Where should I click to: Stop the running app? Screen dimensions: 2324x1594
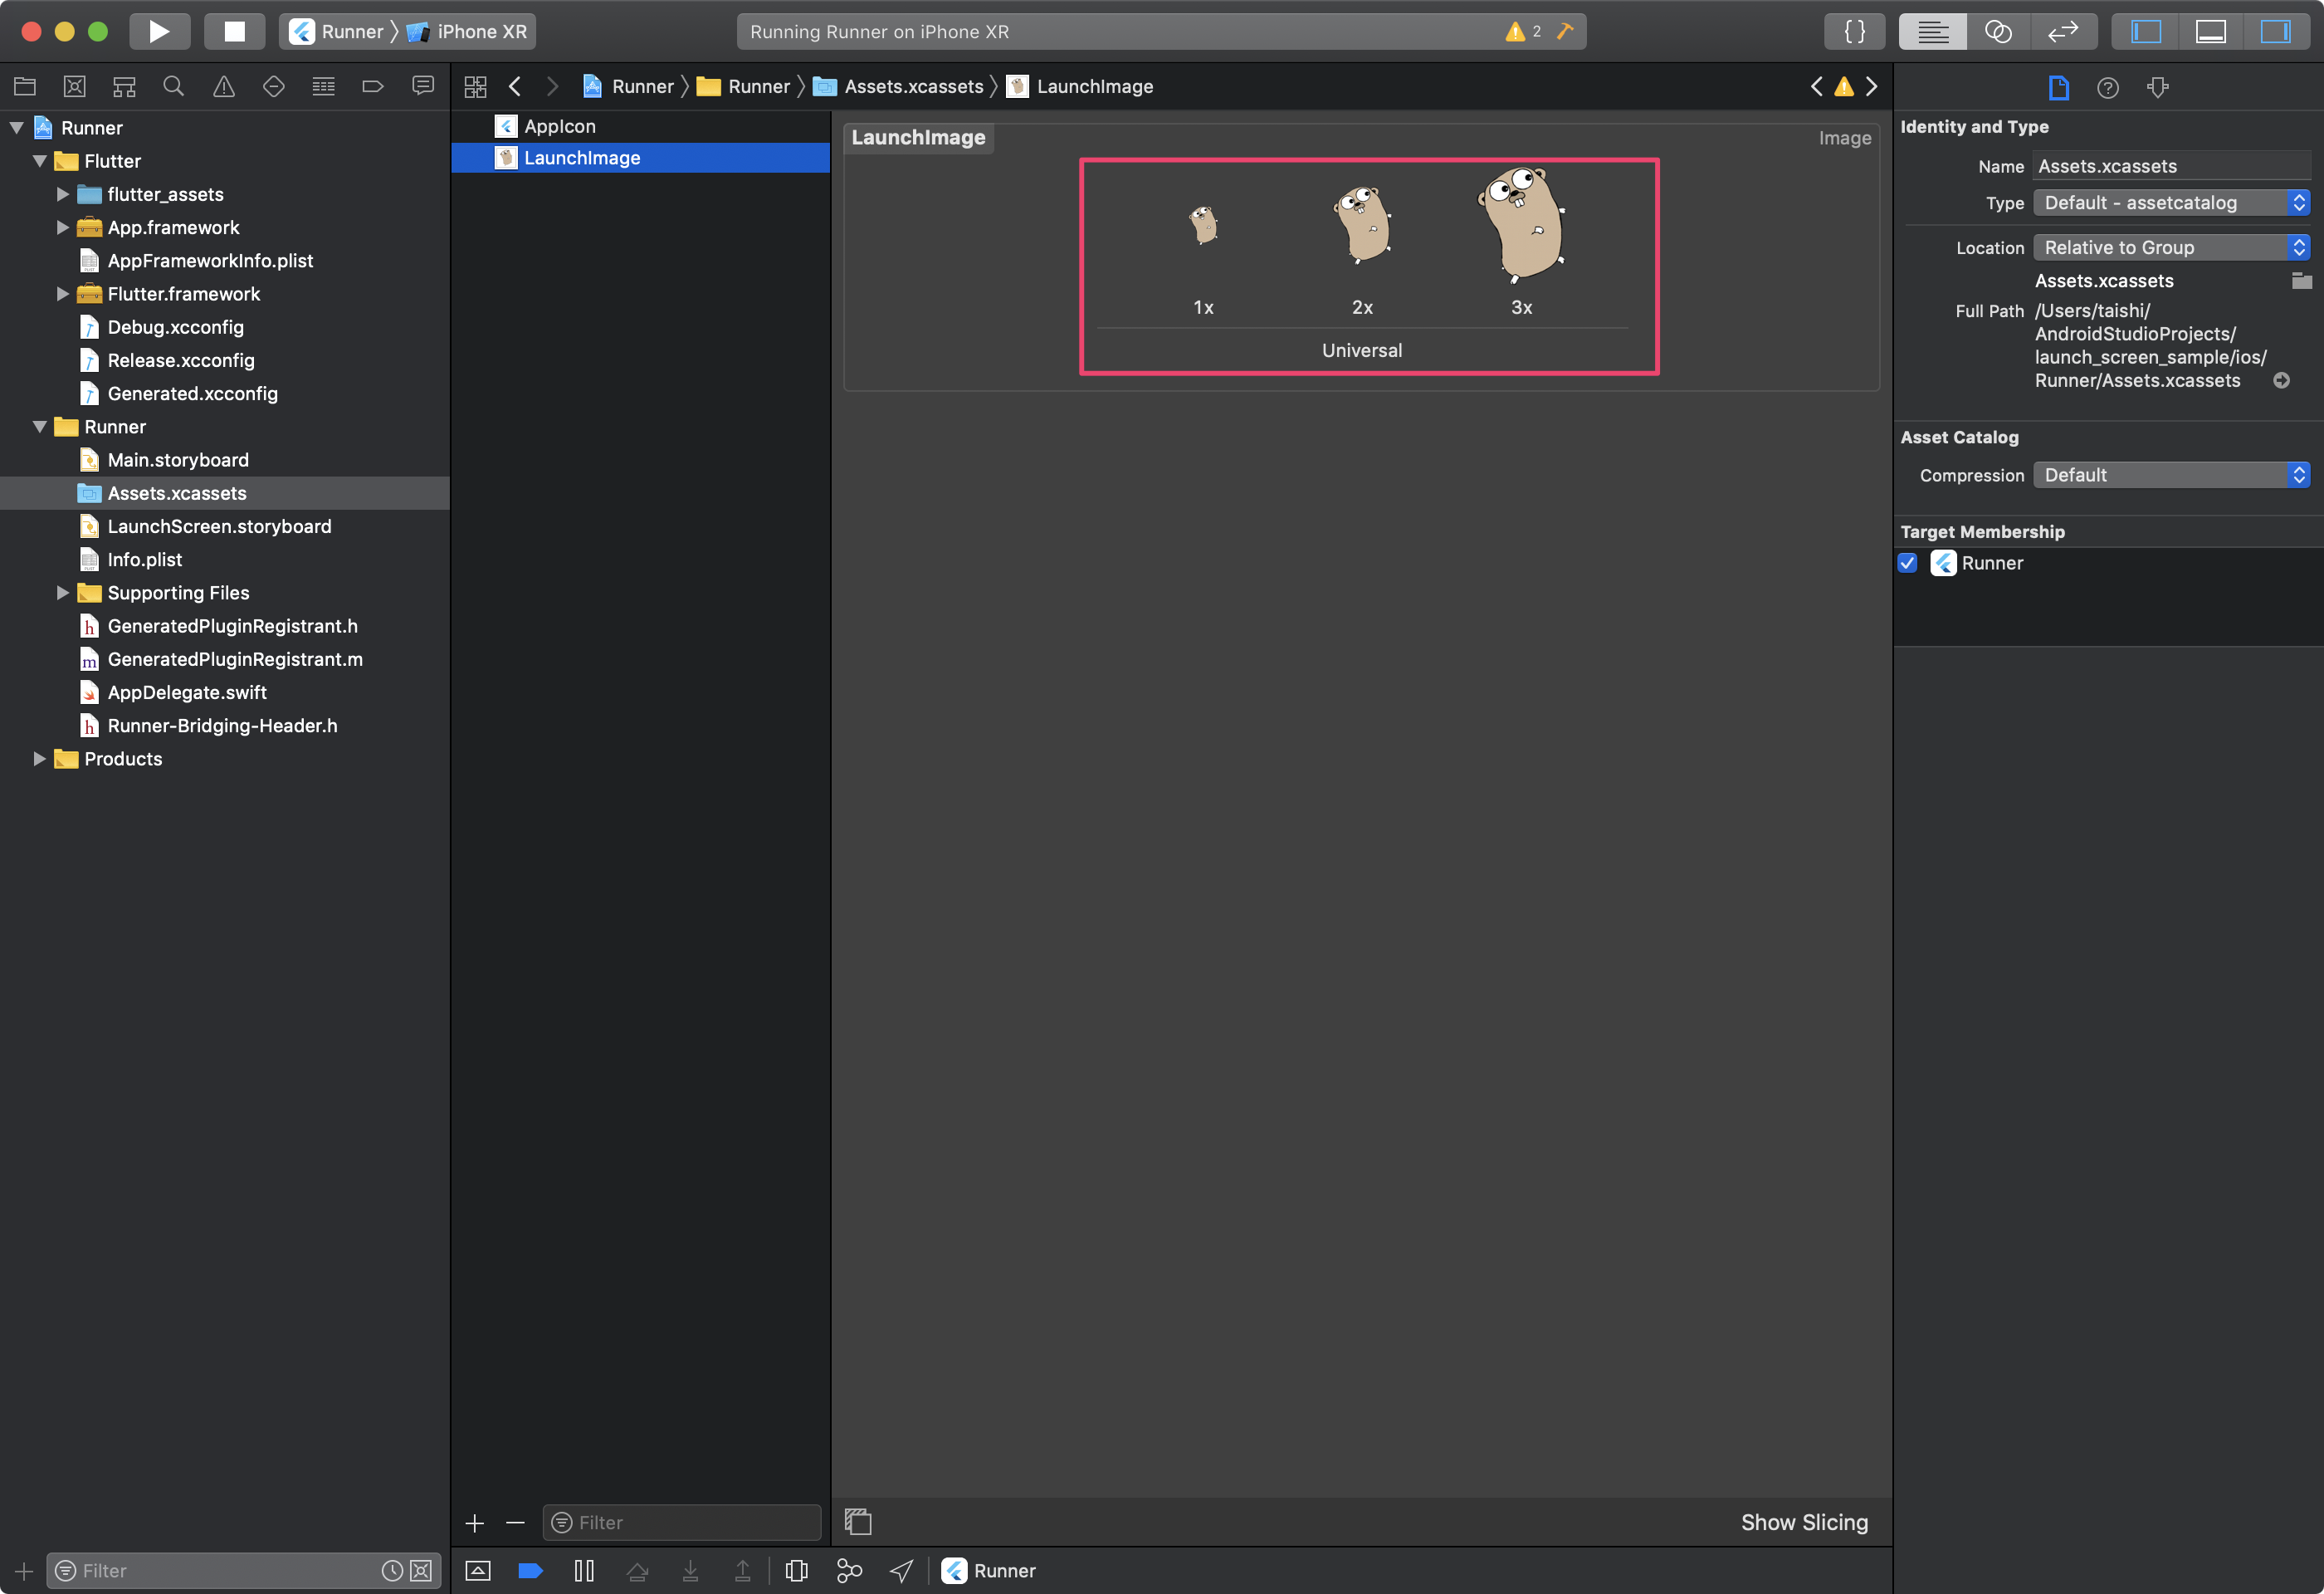coord(234,31)
